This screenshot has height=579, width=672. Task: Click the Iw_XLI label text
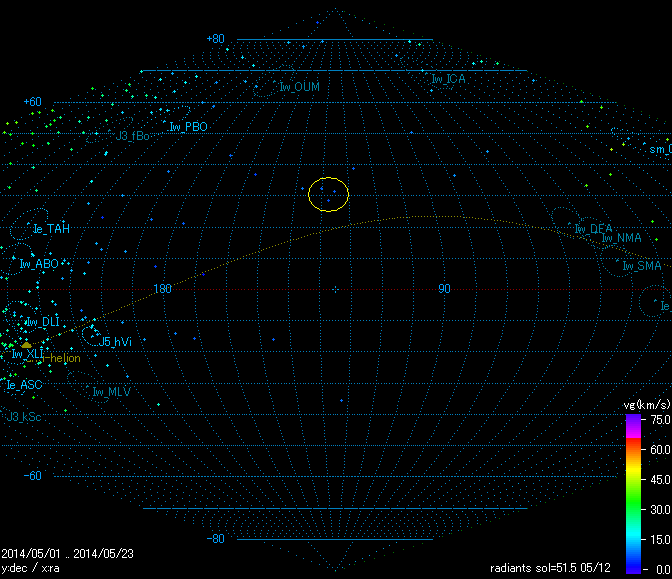pos(27,354)
